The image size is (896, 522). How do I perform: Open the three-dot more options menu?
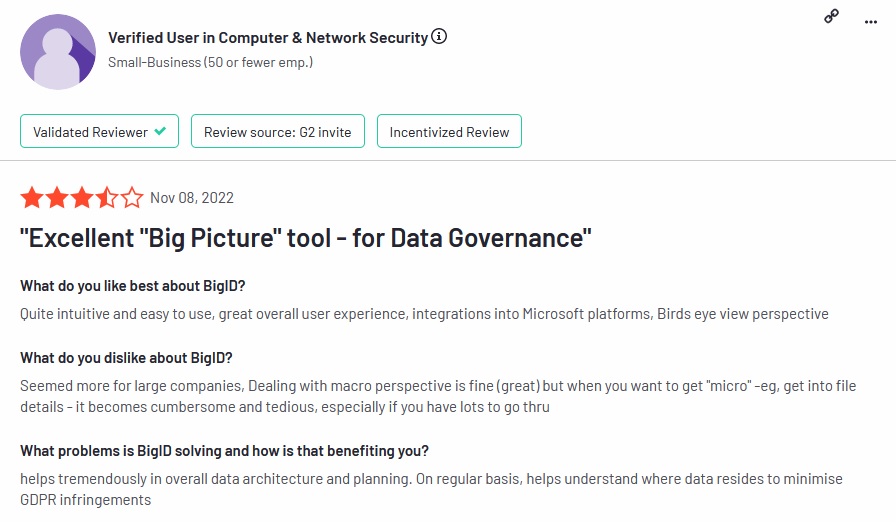point(870,20)
